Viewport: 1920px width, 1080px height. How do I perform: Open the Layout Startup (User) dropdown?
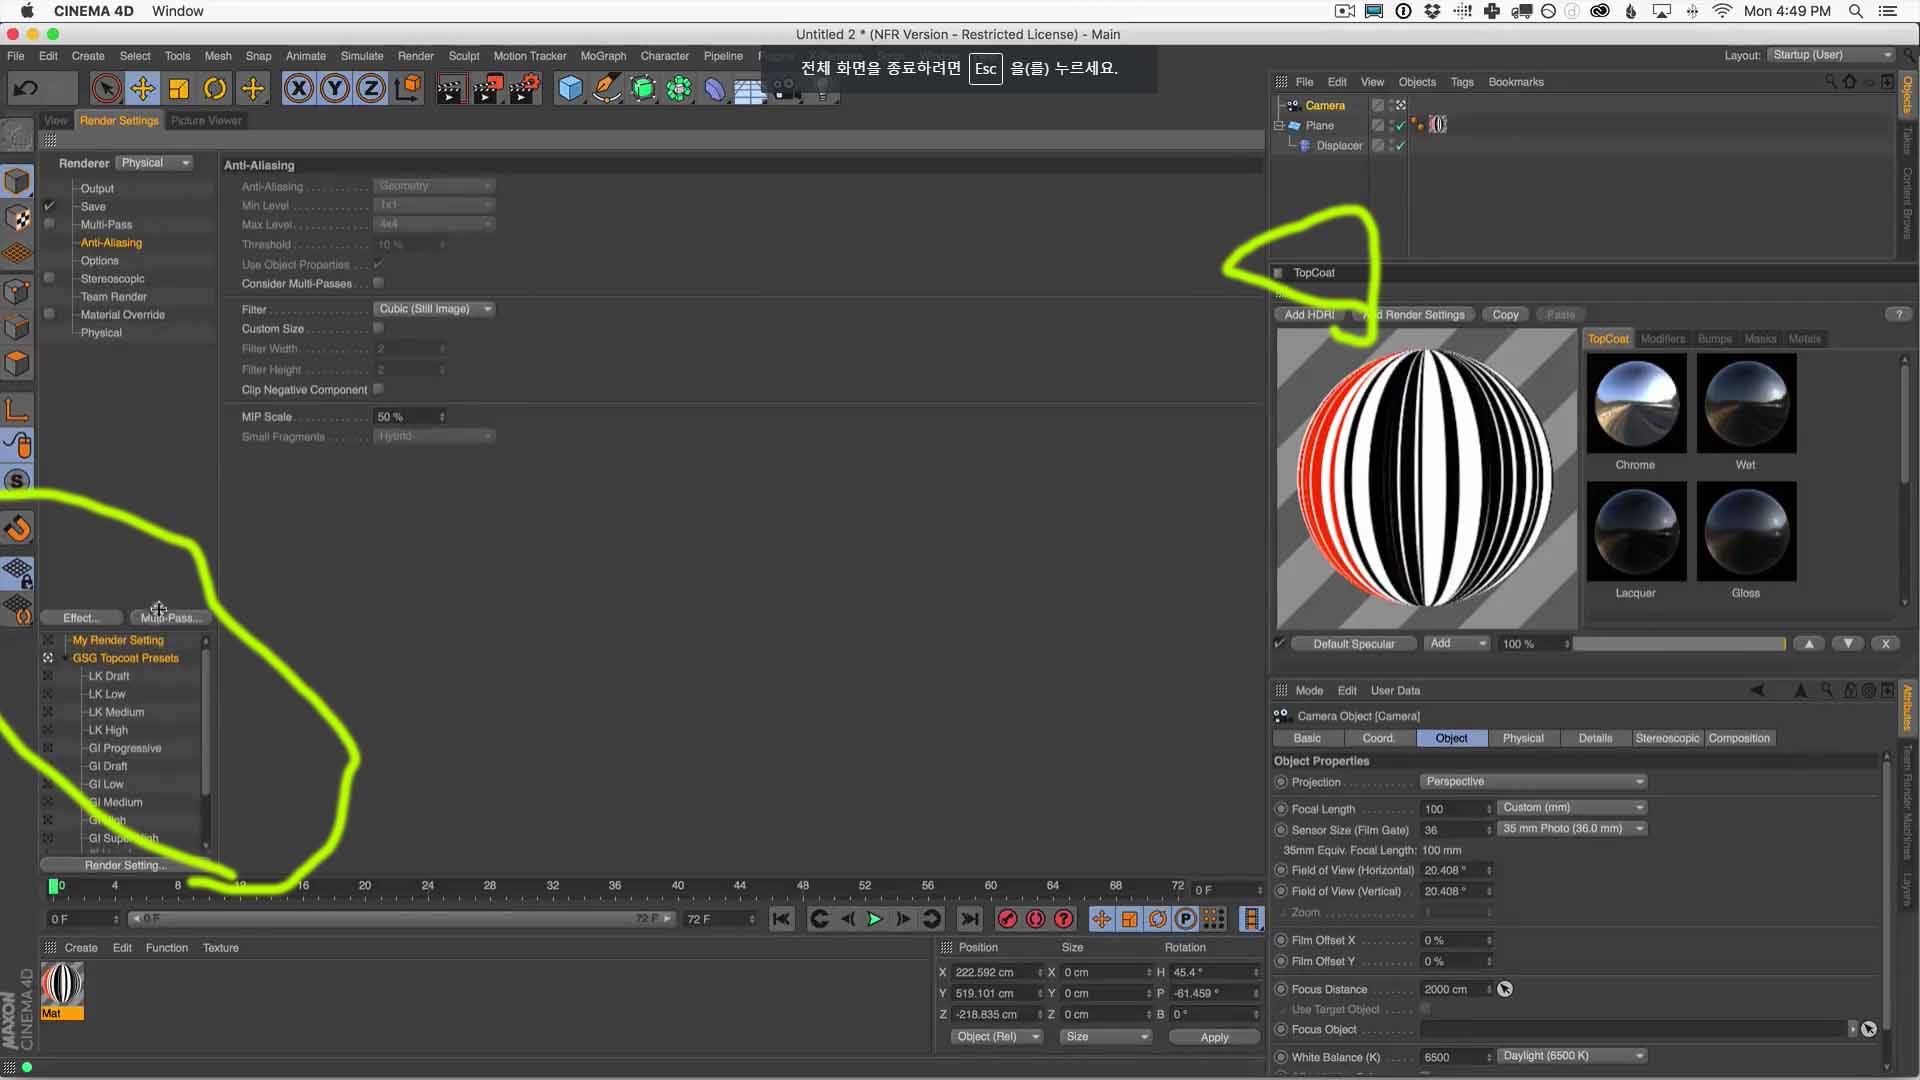1830,55
